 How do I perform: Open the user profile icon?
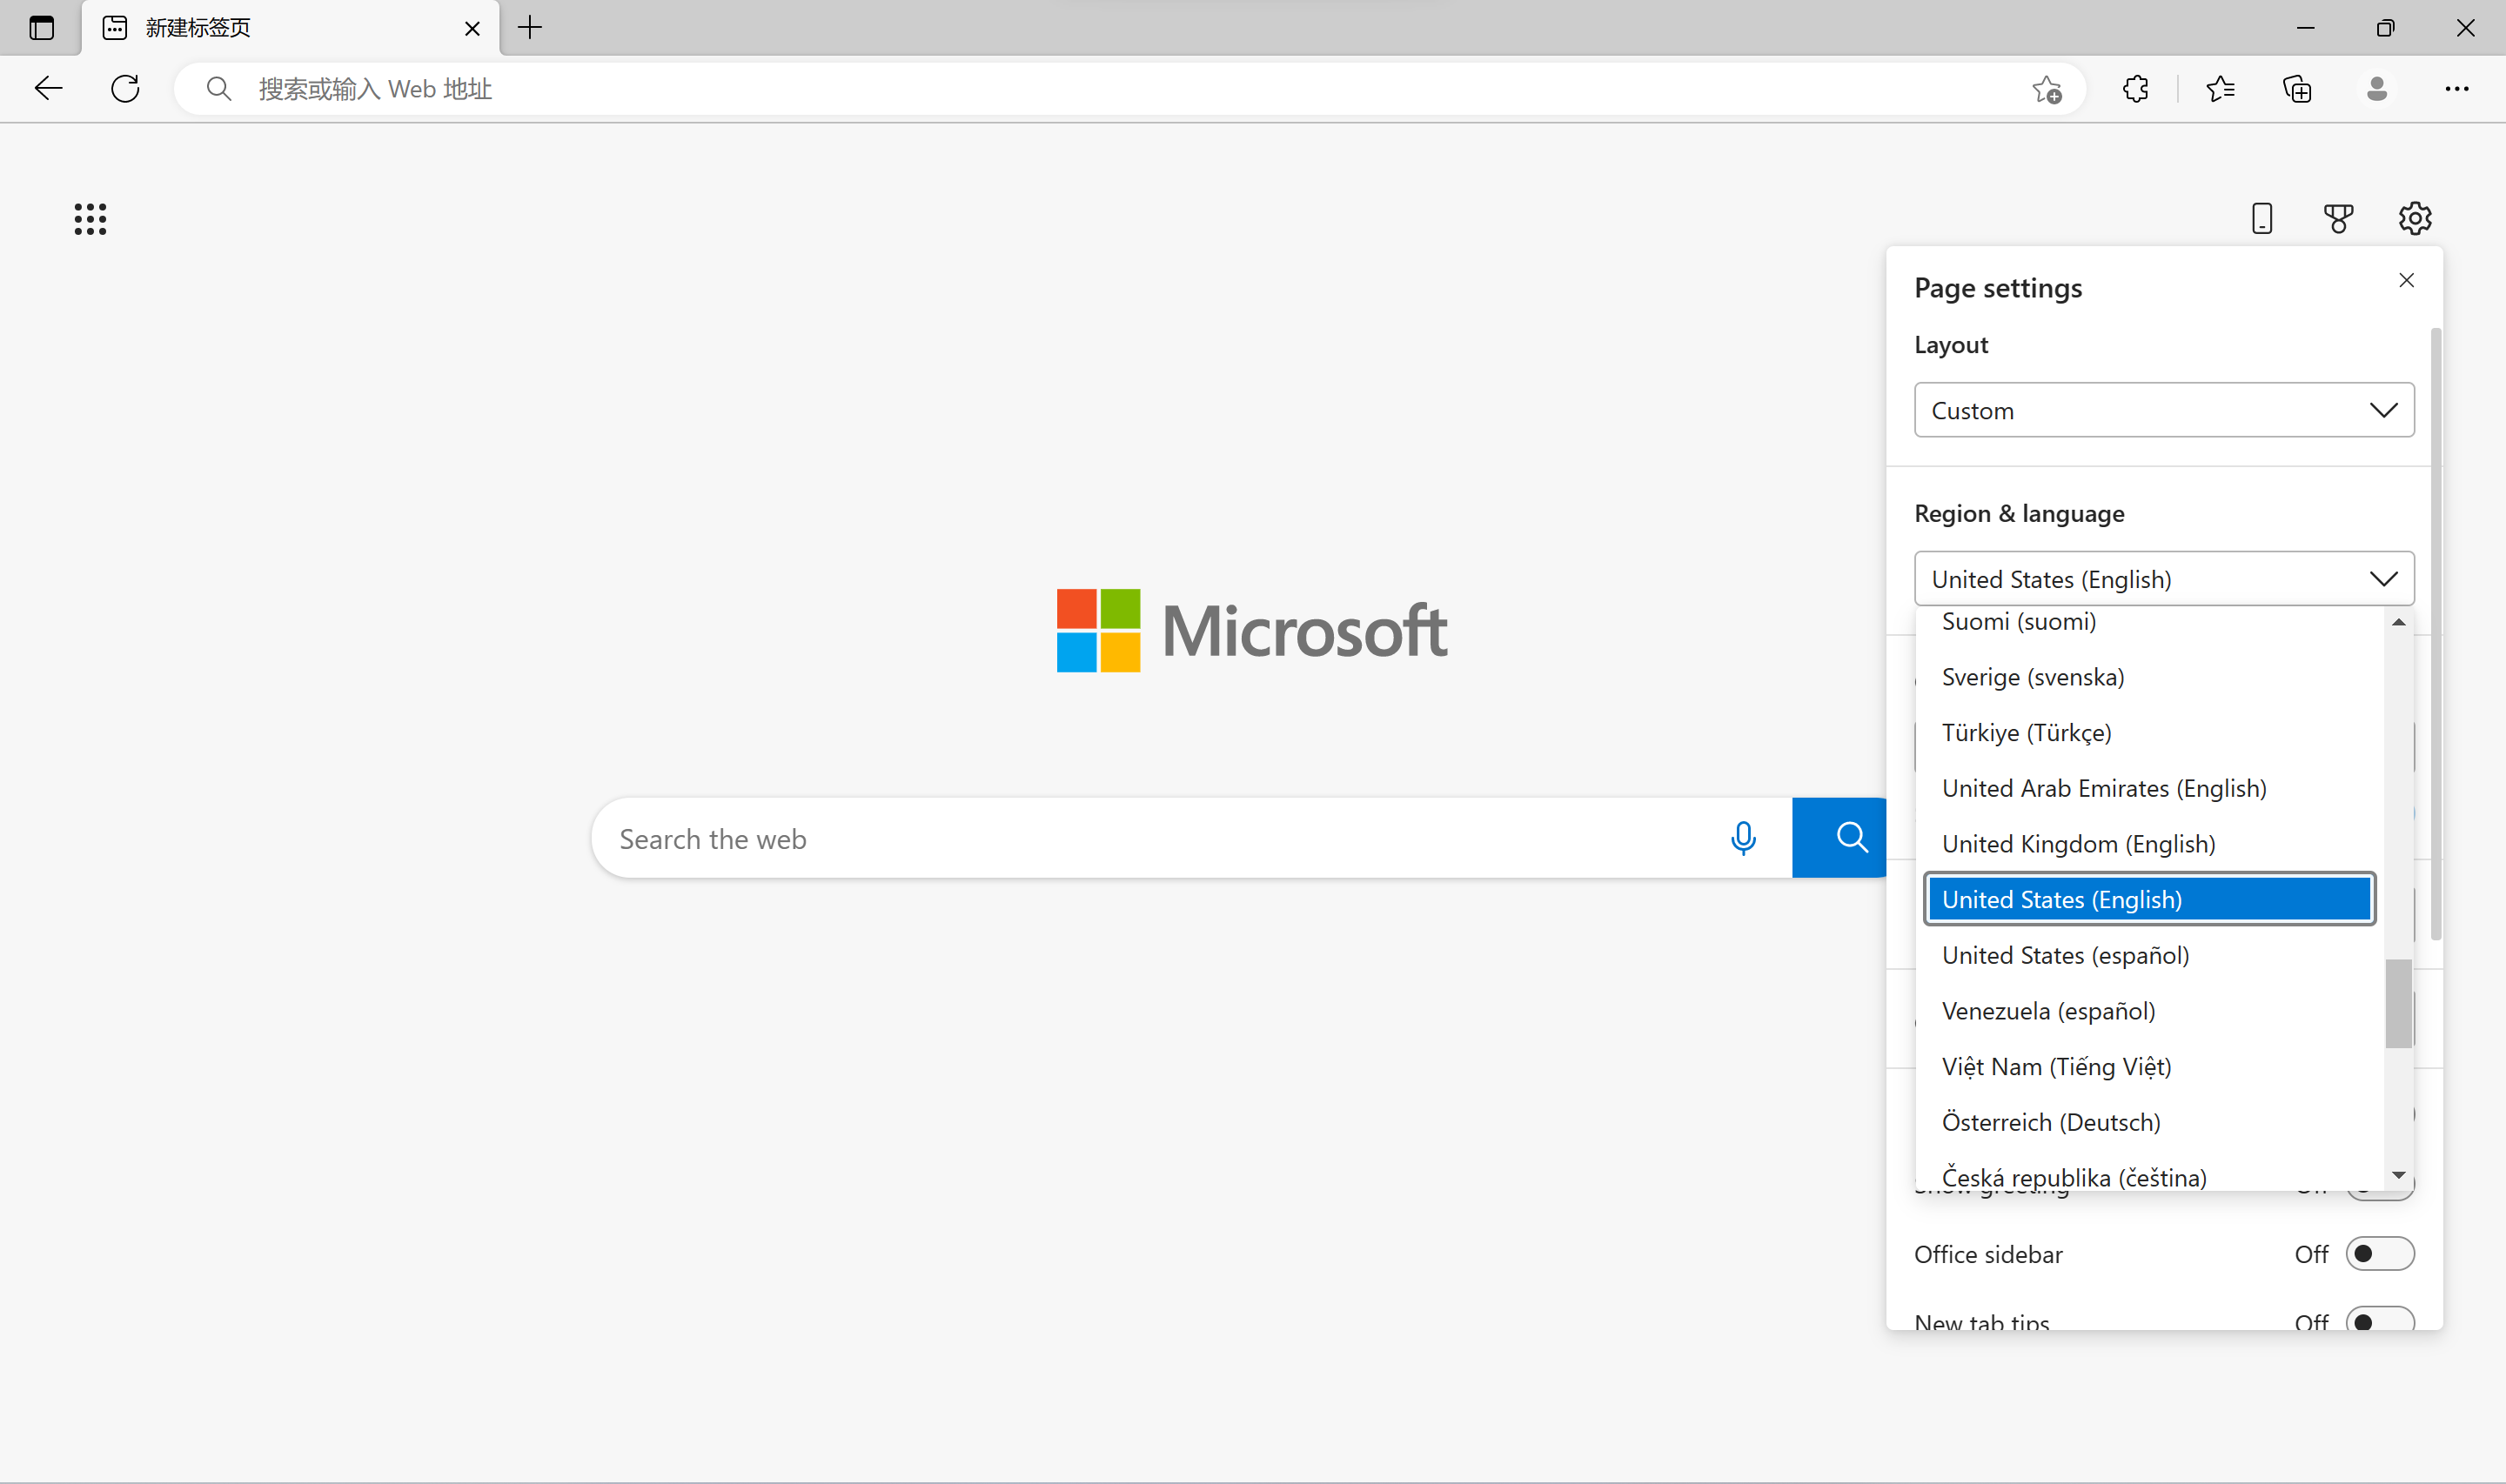pos(2377,89)
